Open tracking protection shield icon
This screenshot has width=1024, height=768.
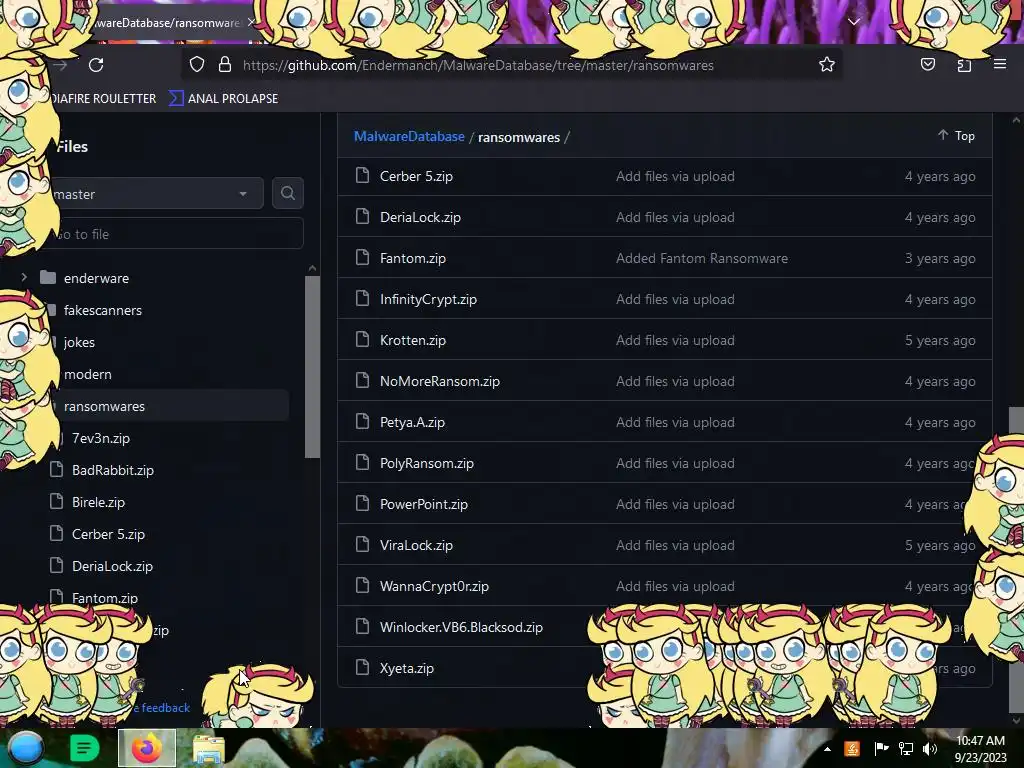pyautogui.click(x=197, y=65)
